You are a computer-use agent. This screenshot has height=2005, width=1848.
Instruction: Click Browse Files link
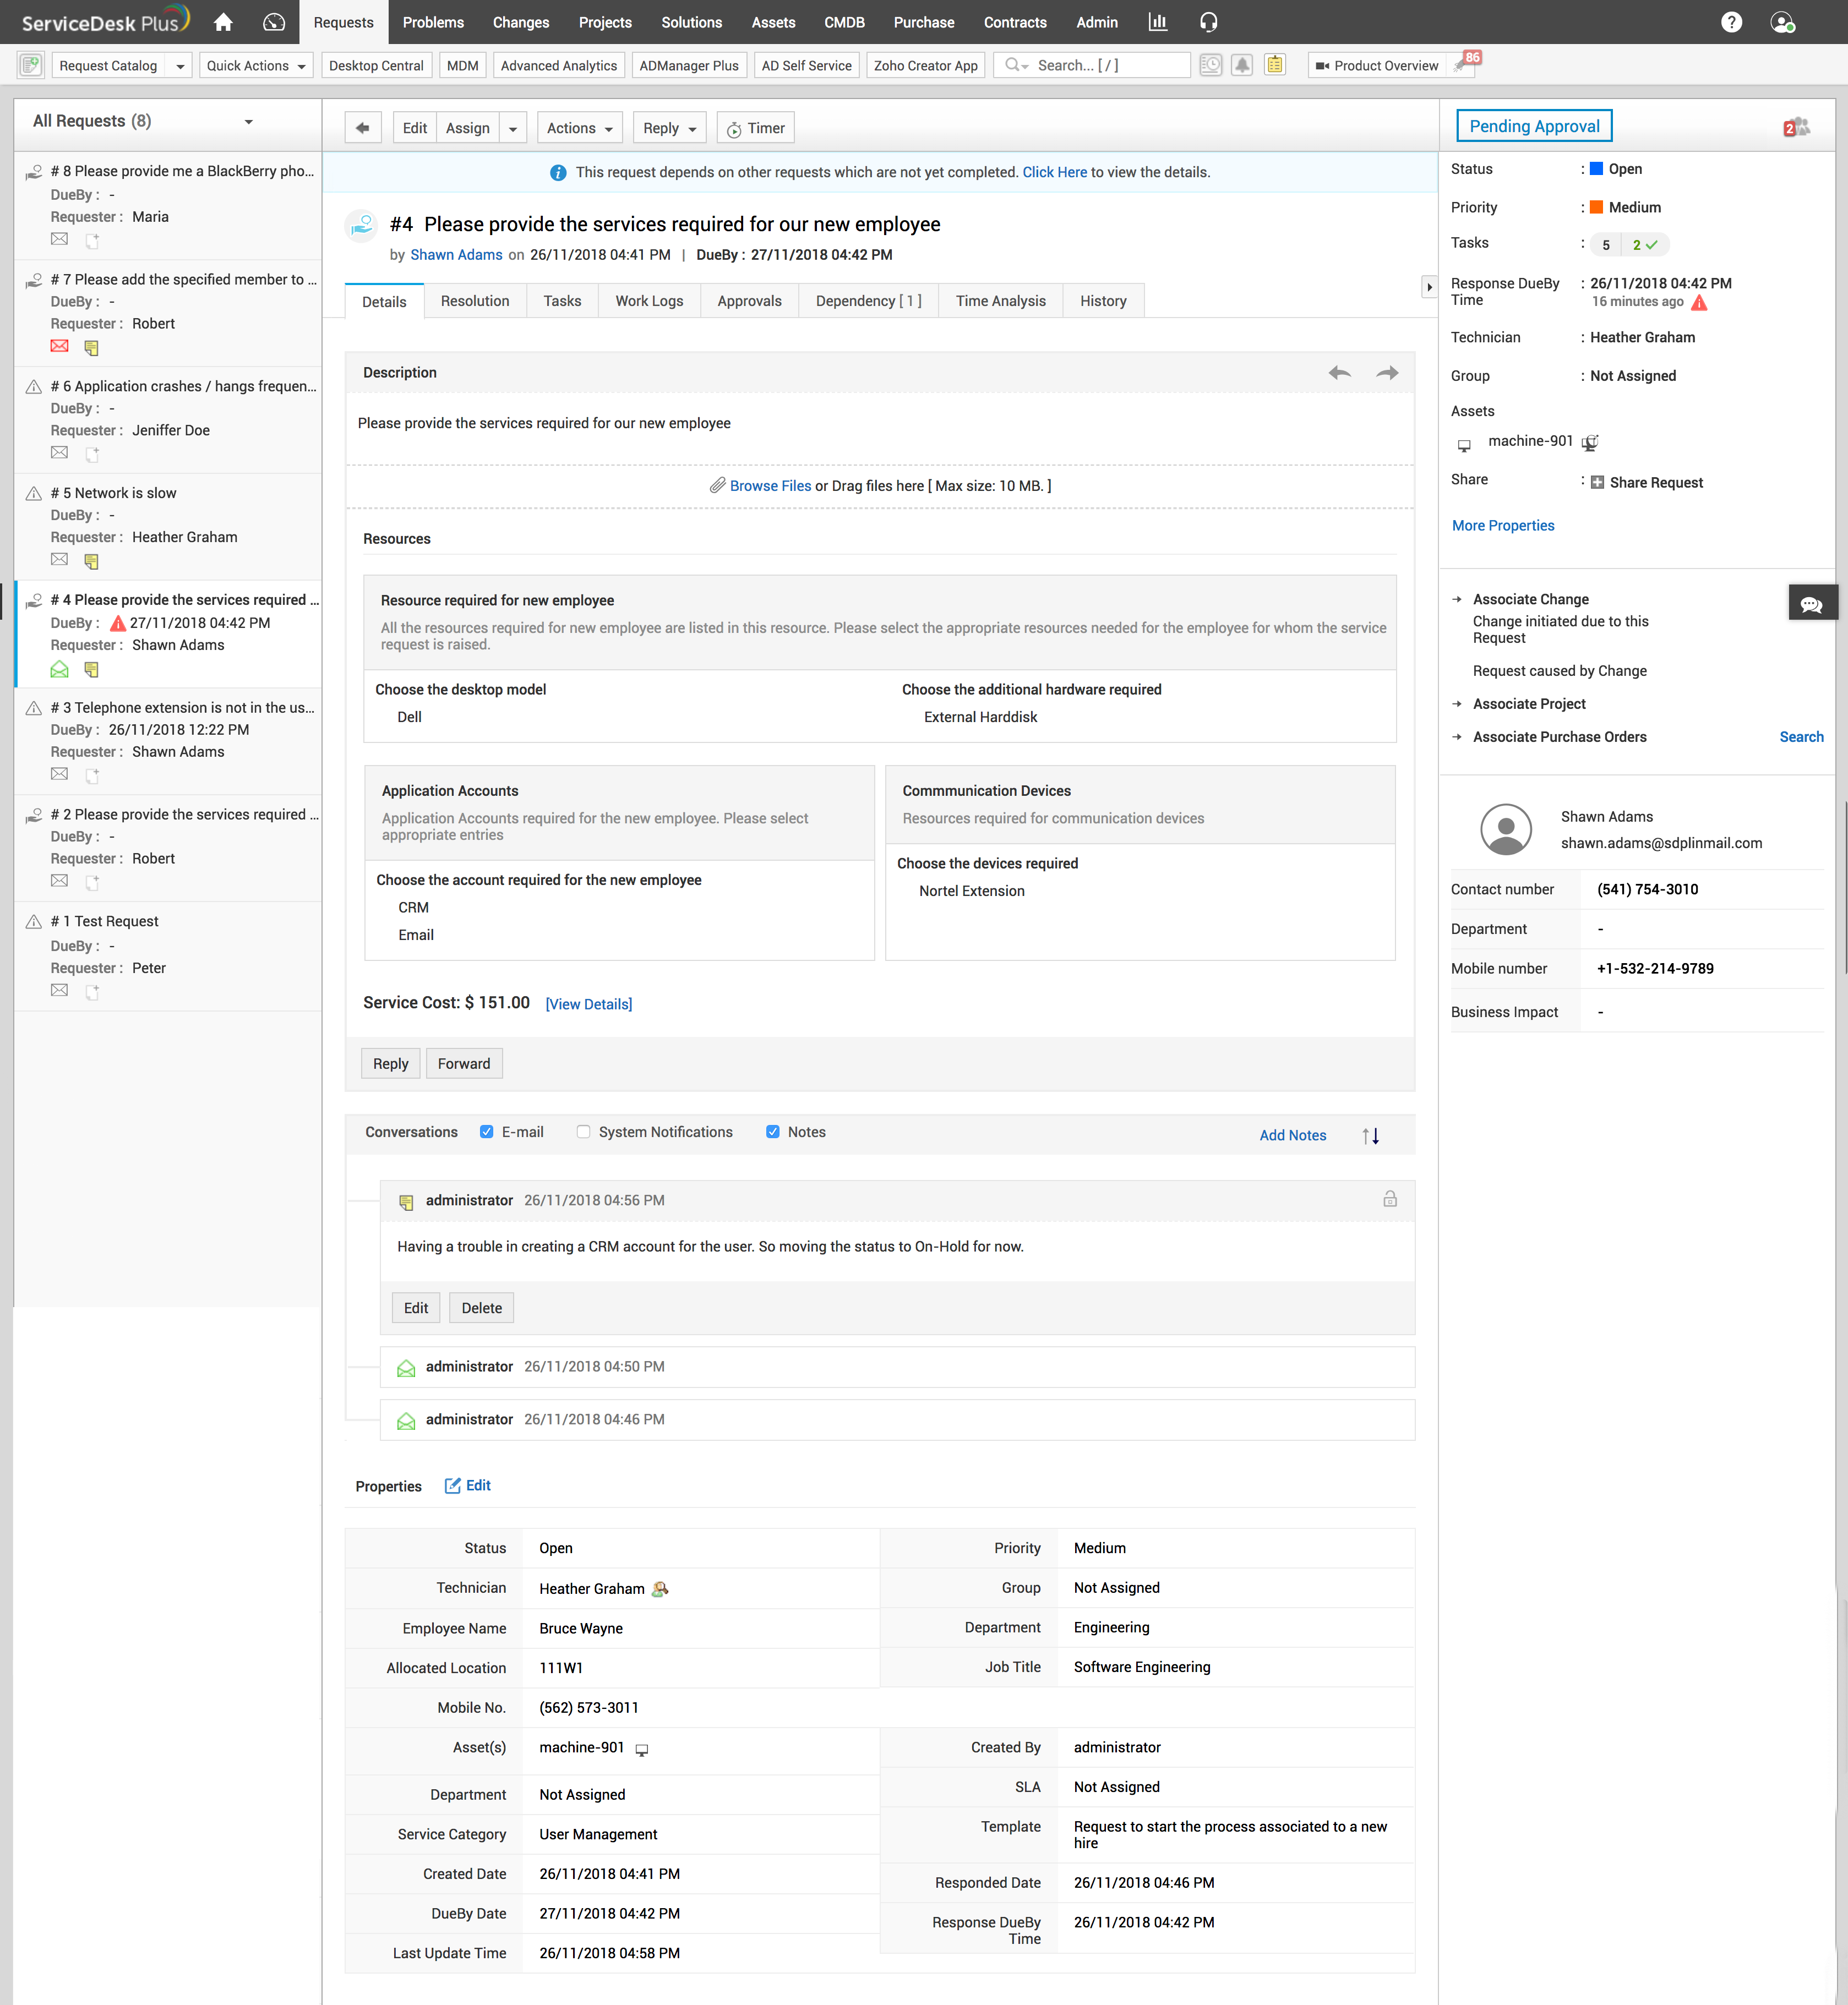[x=770, y=485]
